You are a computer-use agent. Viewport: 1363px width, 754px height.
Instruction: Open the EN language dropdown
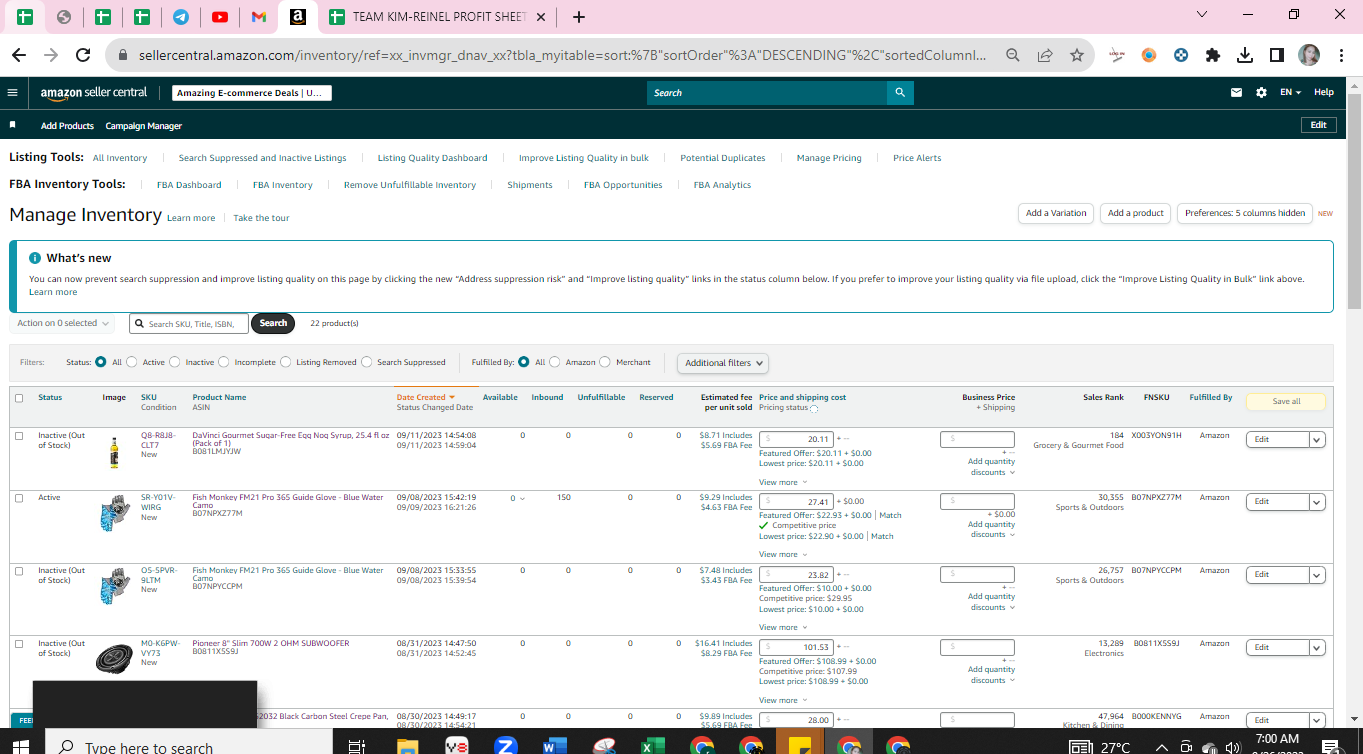coord(1291,92)
